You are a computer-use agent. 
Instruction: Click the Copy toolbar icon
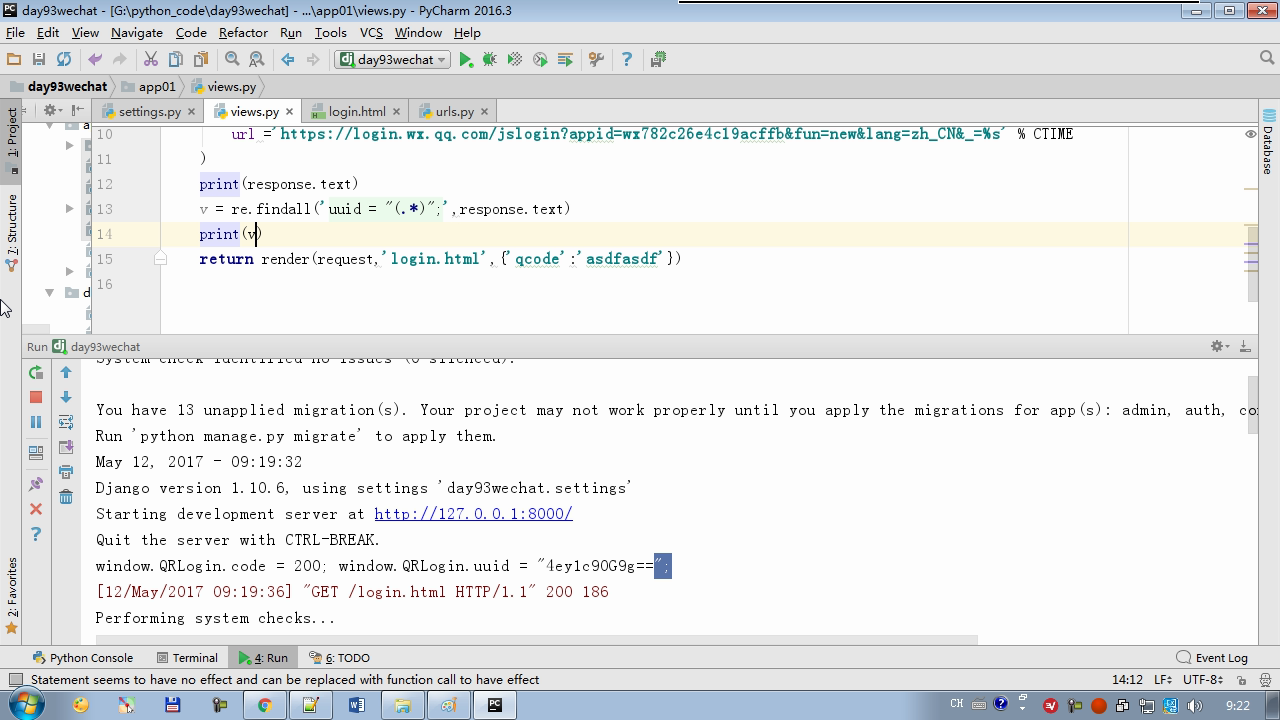(176, 60)
